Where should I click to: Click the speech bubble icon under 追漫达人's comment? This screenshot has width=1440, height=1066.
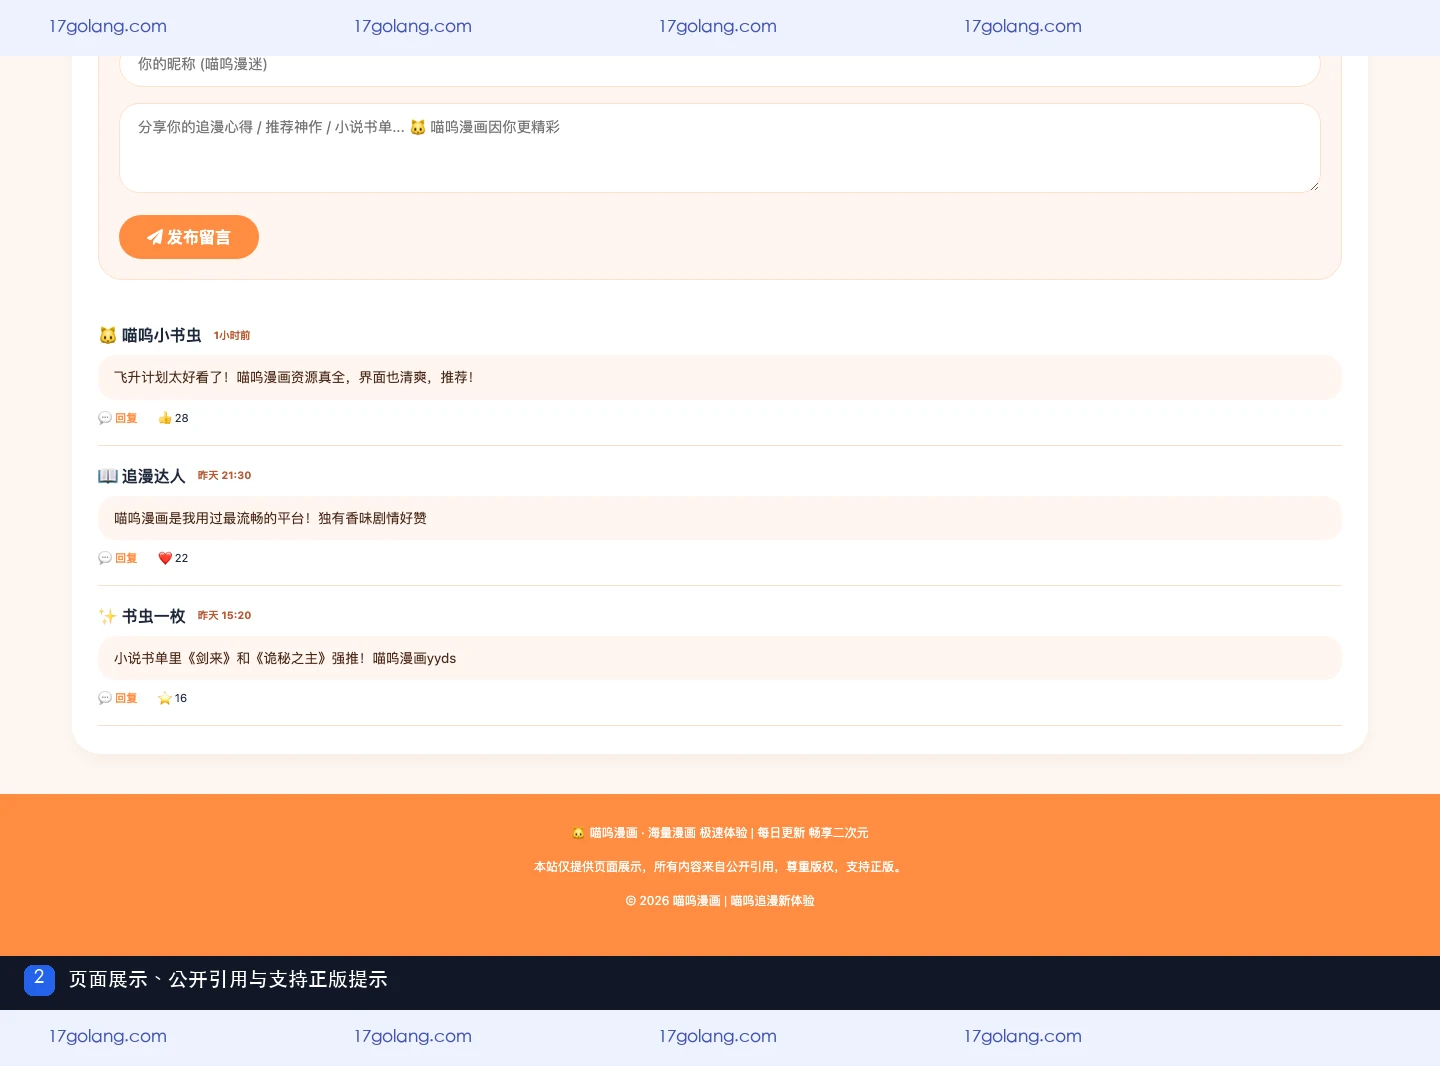(x=105, y=558)
